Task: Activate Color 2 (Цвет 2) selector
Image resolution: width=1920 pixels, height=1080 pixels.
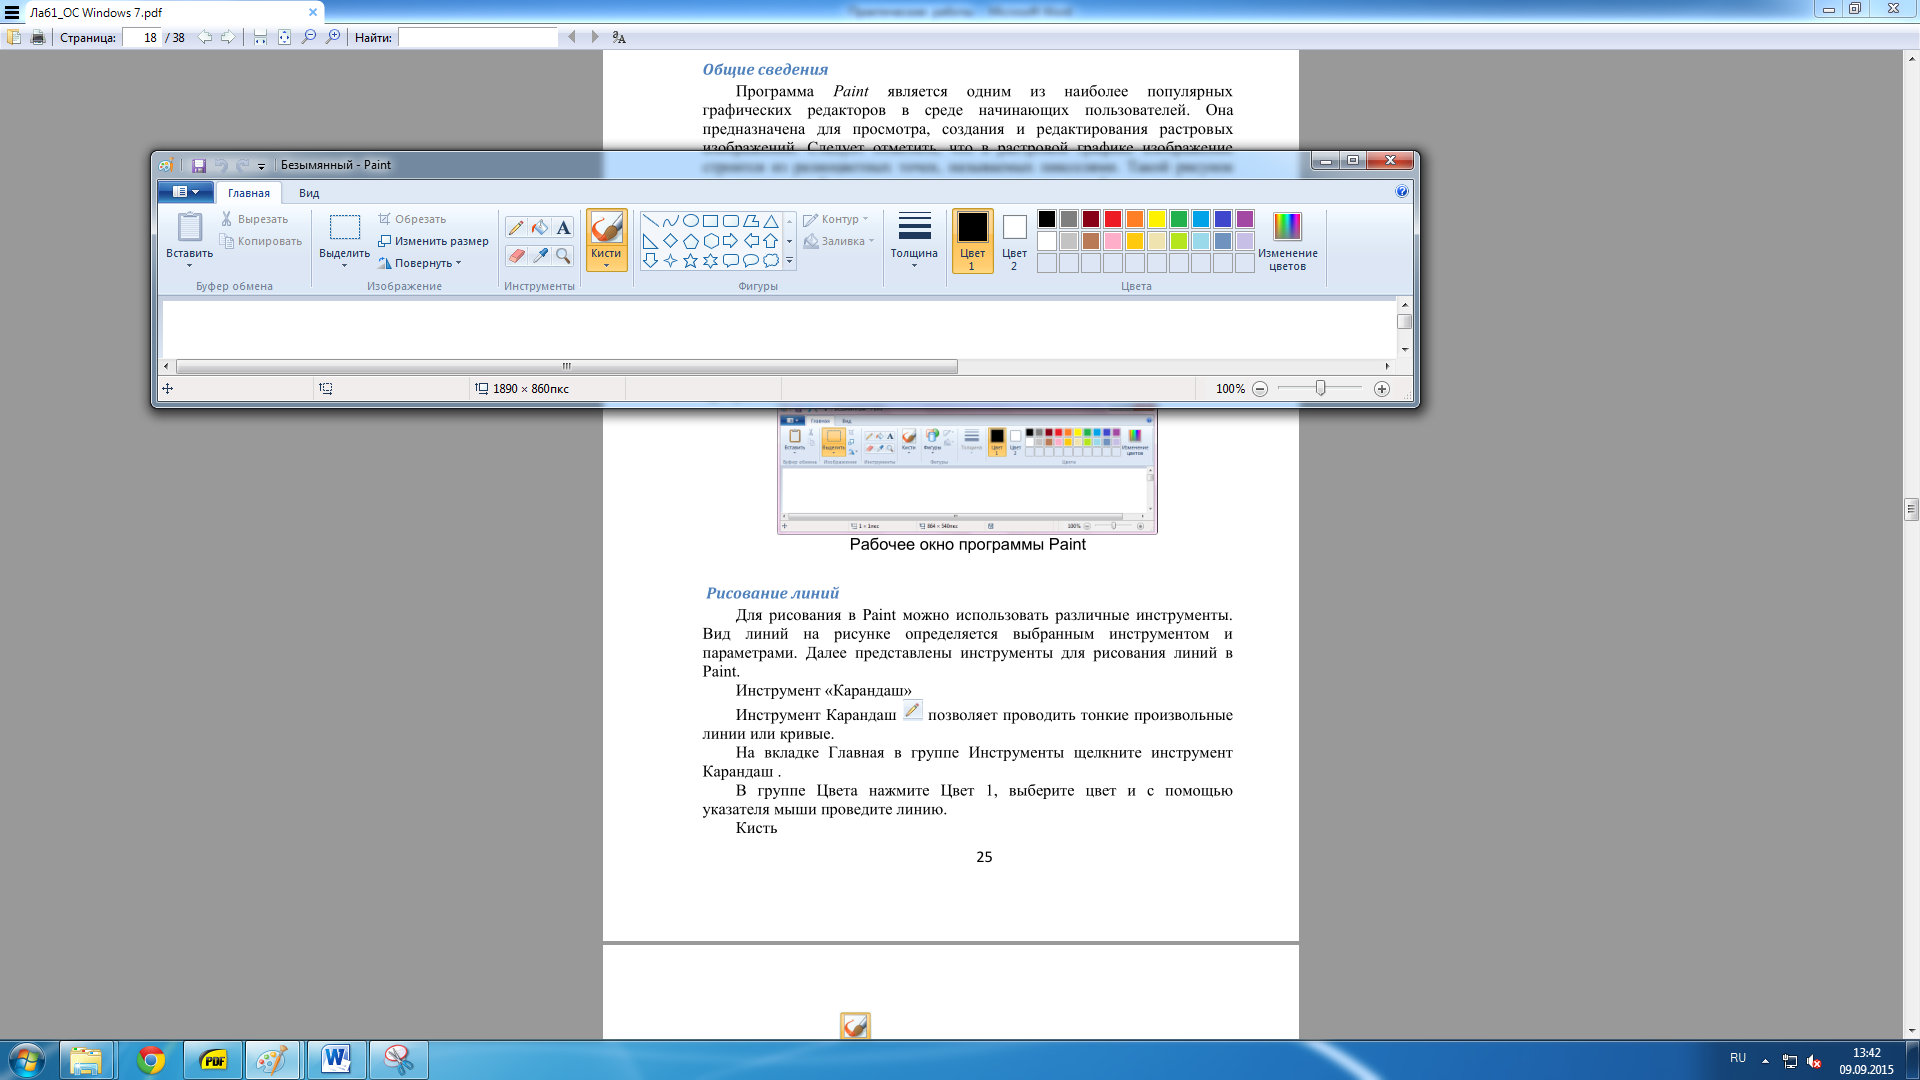Action: (x=1014, y=240)
